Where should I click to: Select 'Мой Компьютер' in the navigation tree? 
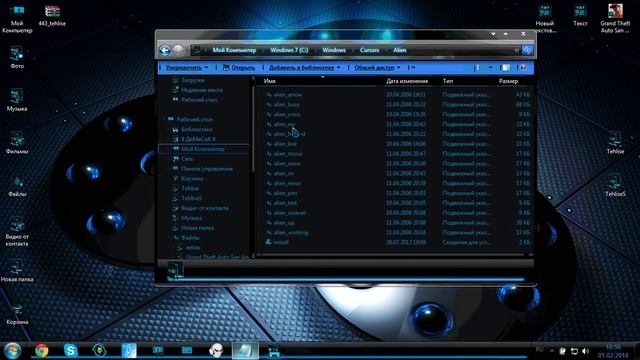click(202, 149)
